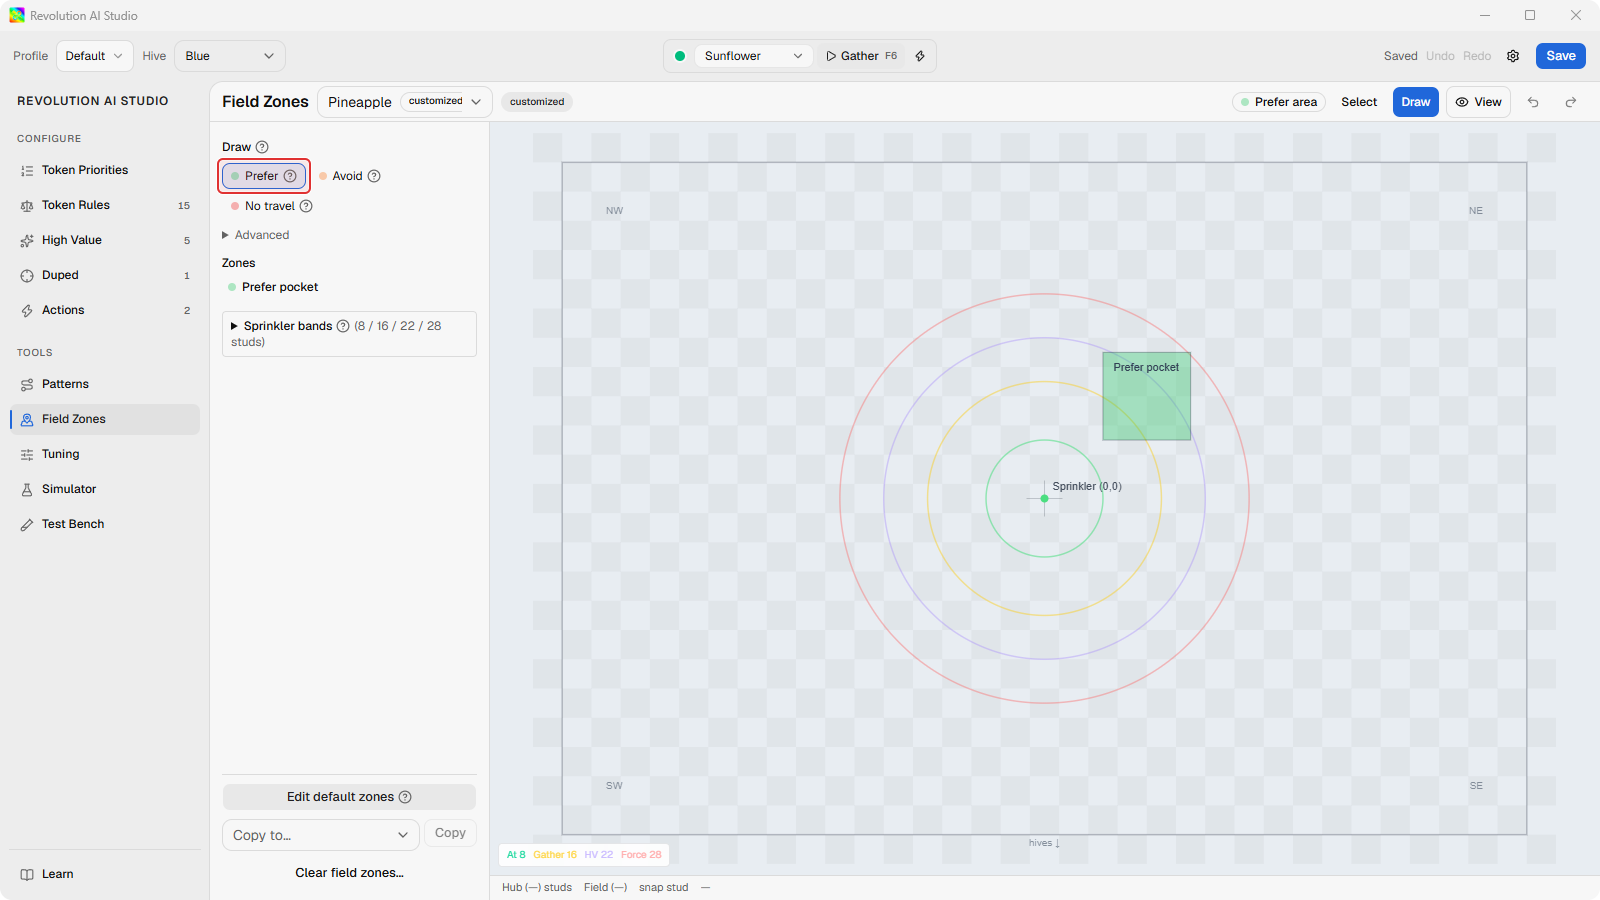Screen dimensions: 1600x900
Task: Click the blue Save button
Action: [x=1560, y=56]
